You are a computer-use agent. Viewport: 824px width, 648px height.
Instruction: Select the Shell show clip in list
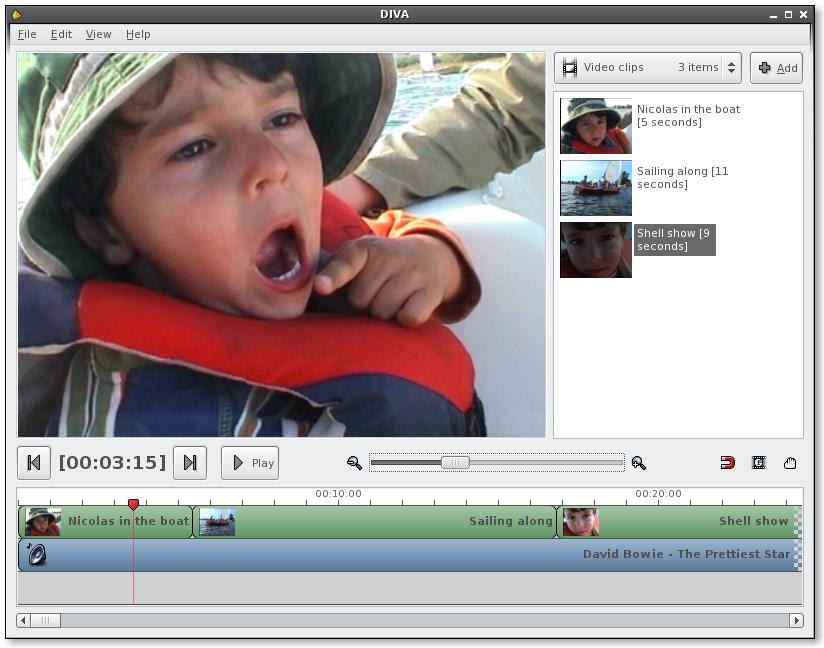[675, 240]
